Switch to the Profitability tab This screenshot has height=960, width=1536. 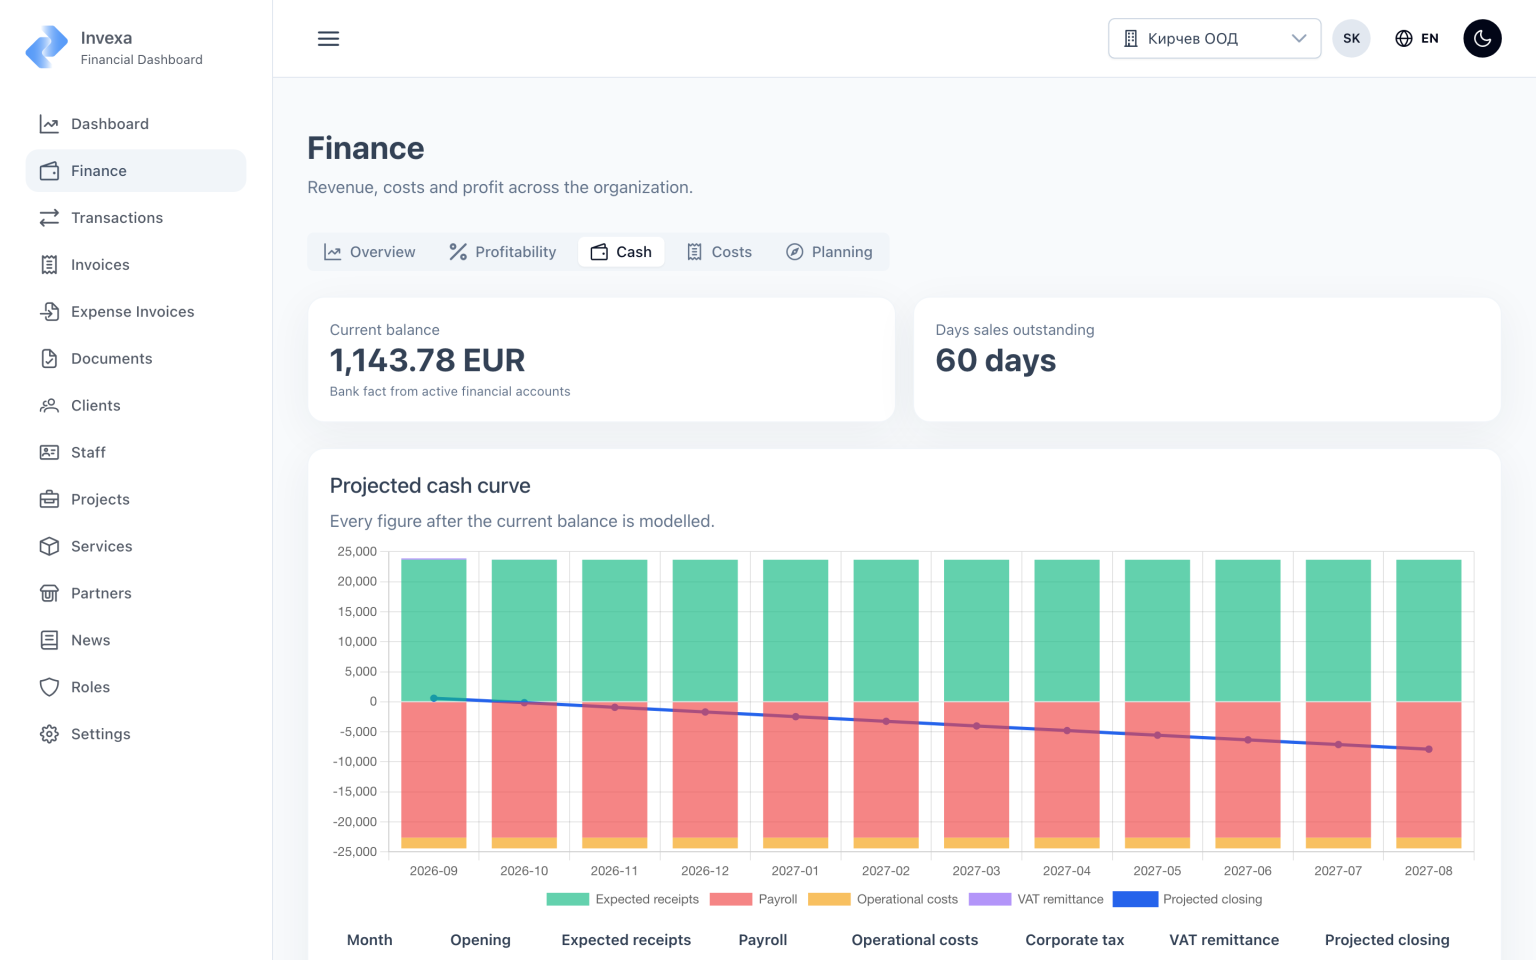point(502,252)
